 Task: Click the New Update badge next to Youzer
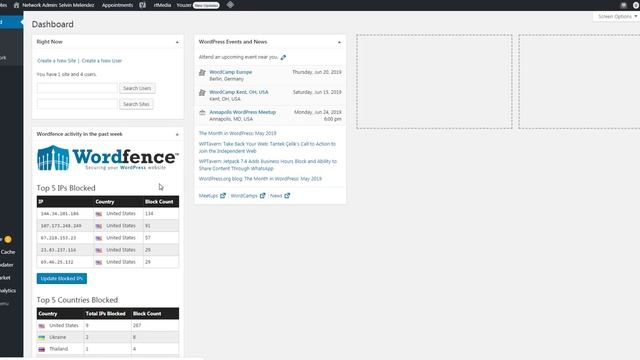pyautogui.click(x=206, y=5)
